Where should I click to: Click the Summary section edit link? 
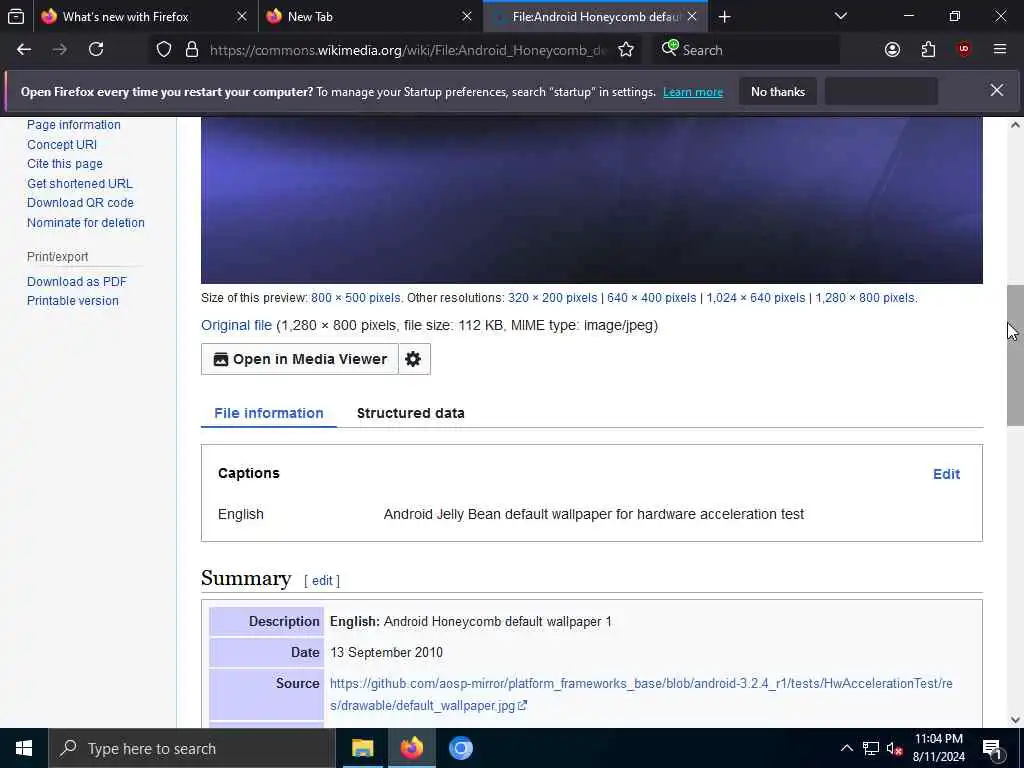322,581
